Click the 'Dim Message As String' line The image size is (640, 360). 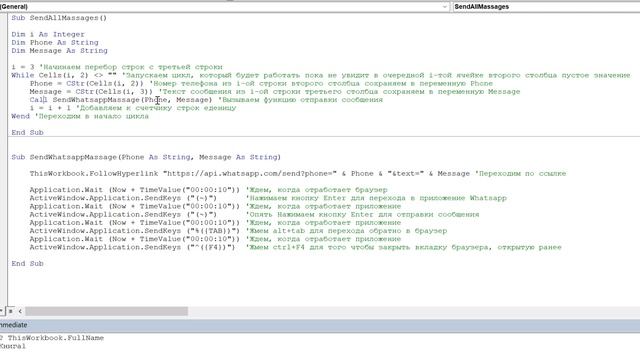pos(60,51)
